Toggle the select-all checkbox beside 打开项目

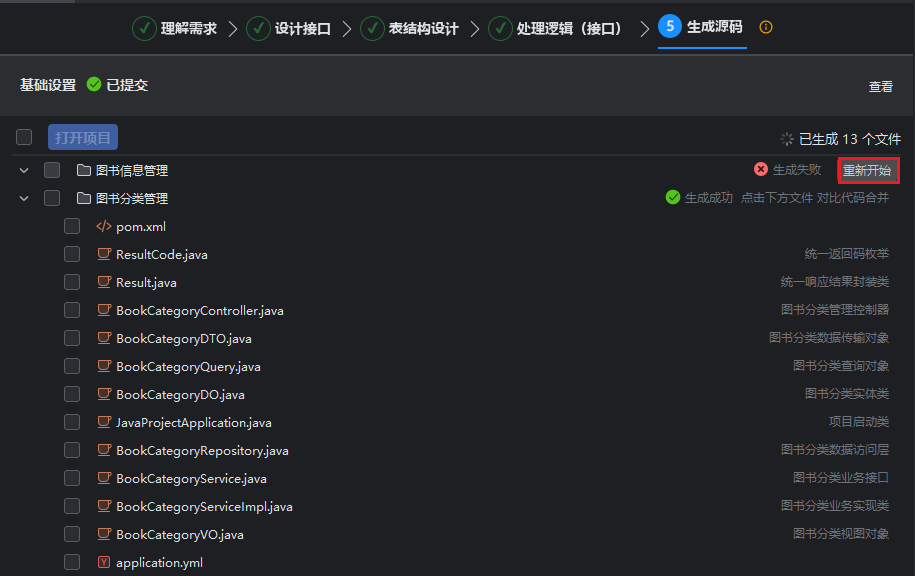pos(24,138)
